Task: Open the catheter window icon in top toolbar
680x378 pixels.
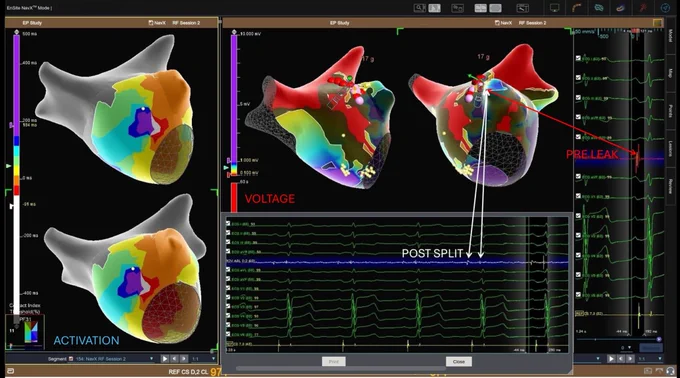Action: tap(523, 8)
